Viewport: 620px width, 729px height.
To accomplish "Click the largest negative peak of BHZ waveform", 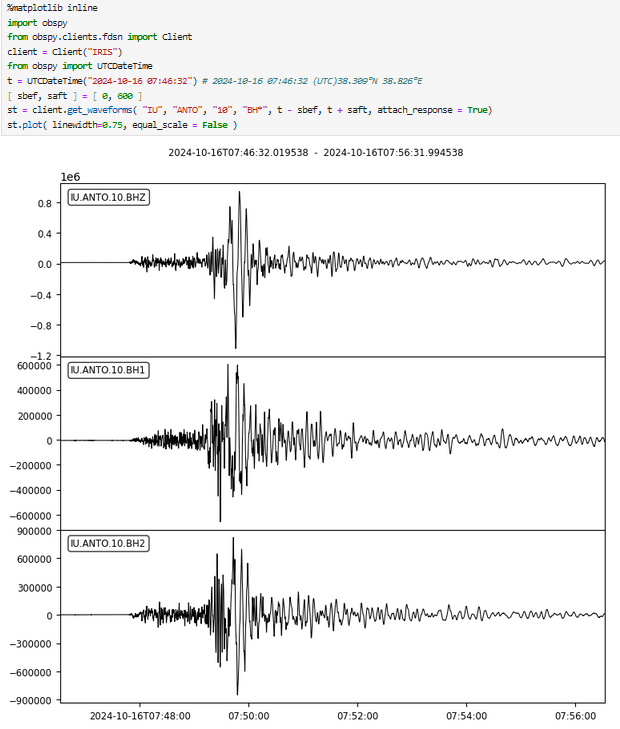I will pyautogui.click(x=236, y=346).
